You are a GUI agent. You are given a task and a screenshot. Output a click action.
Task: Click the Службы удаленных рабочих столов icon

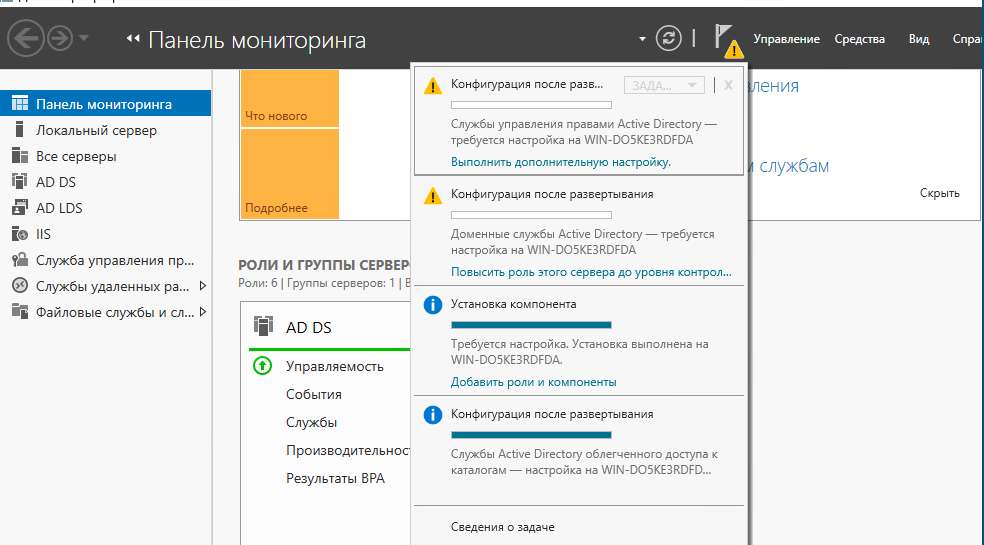pos(20,286)
